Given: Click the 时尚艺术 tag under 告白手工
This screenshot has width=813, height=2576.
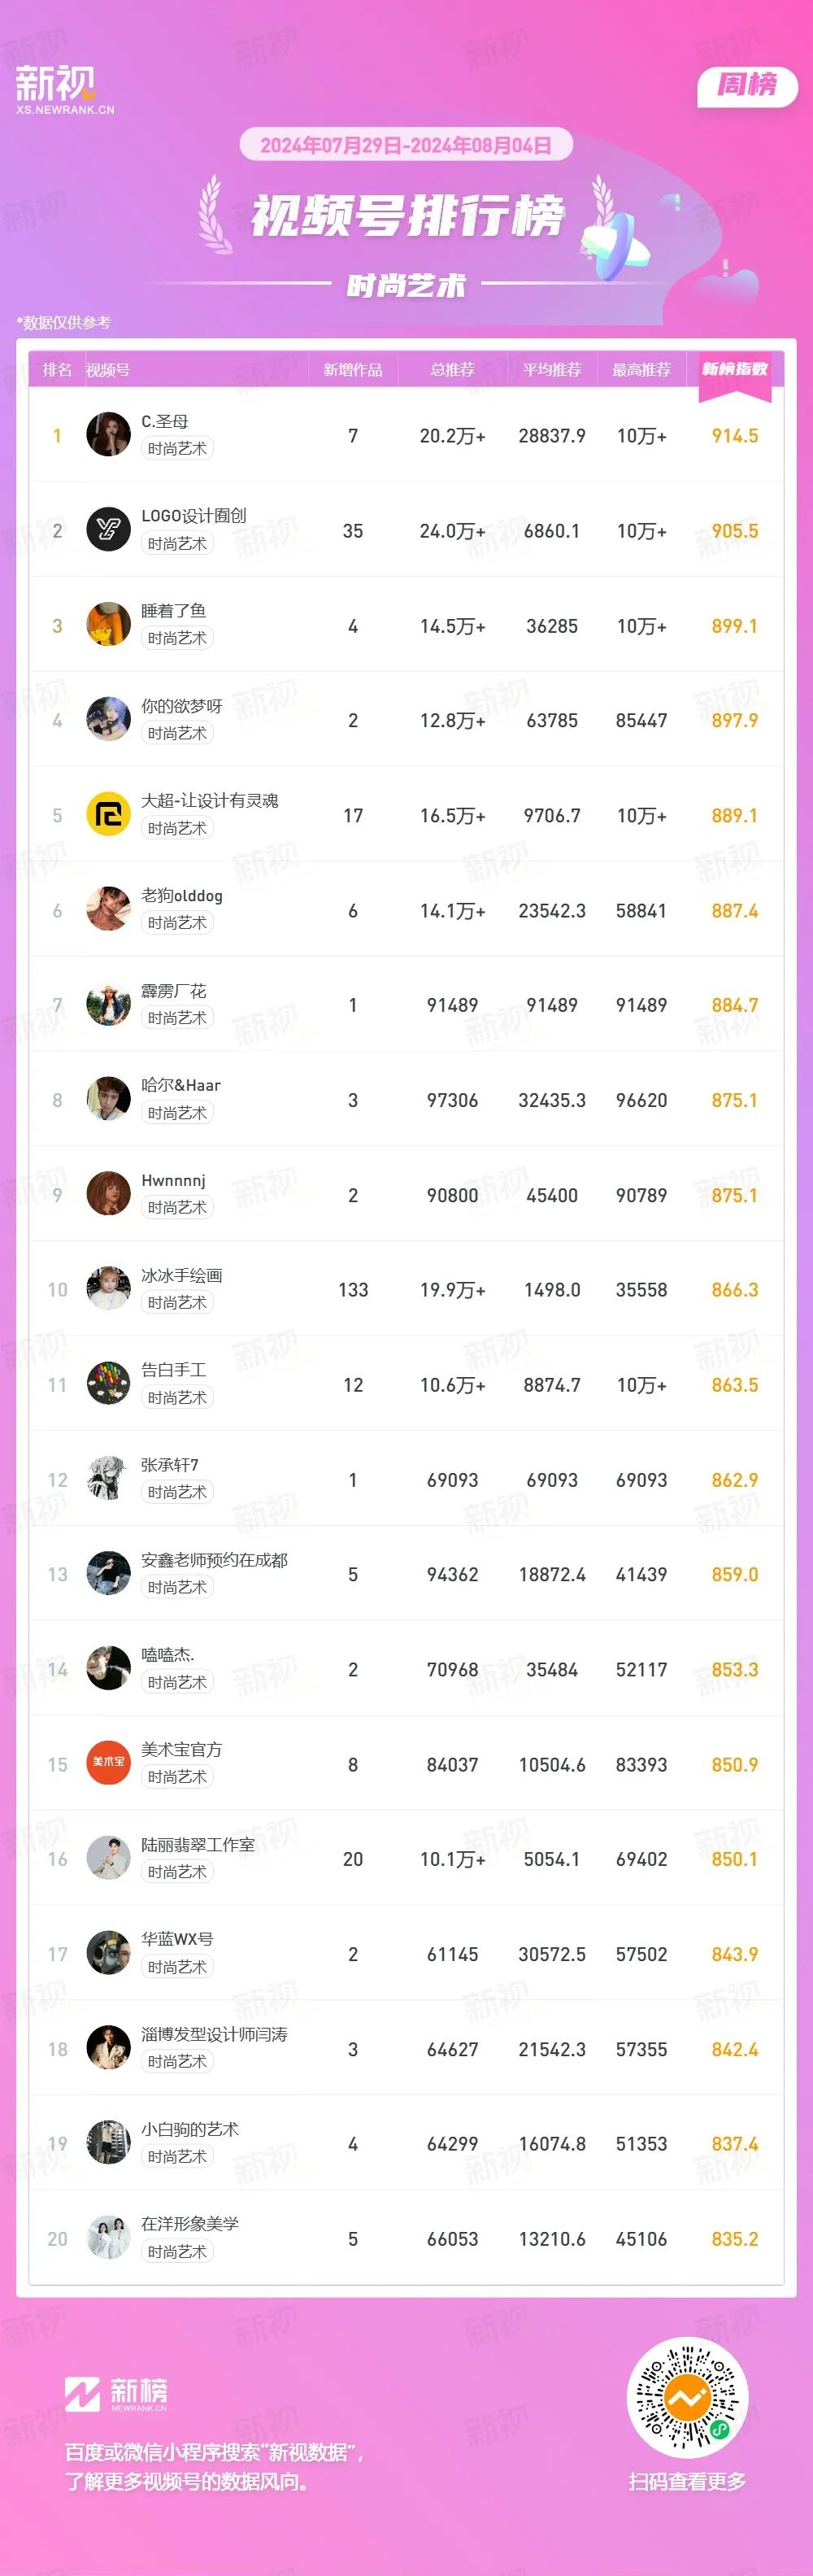Looking at the screenshot, I should tap(177, 1398).
